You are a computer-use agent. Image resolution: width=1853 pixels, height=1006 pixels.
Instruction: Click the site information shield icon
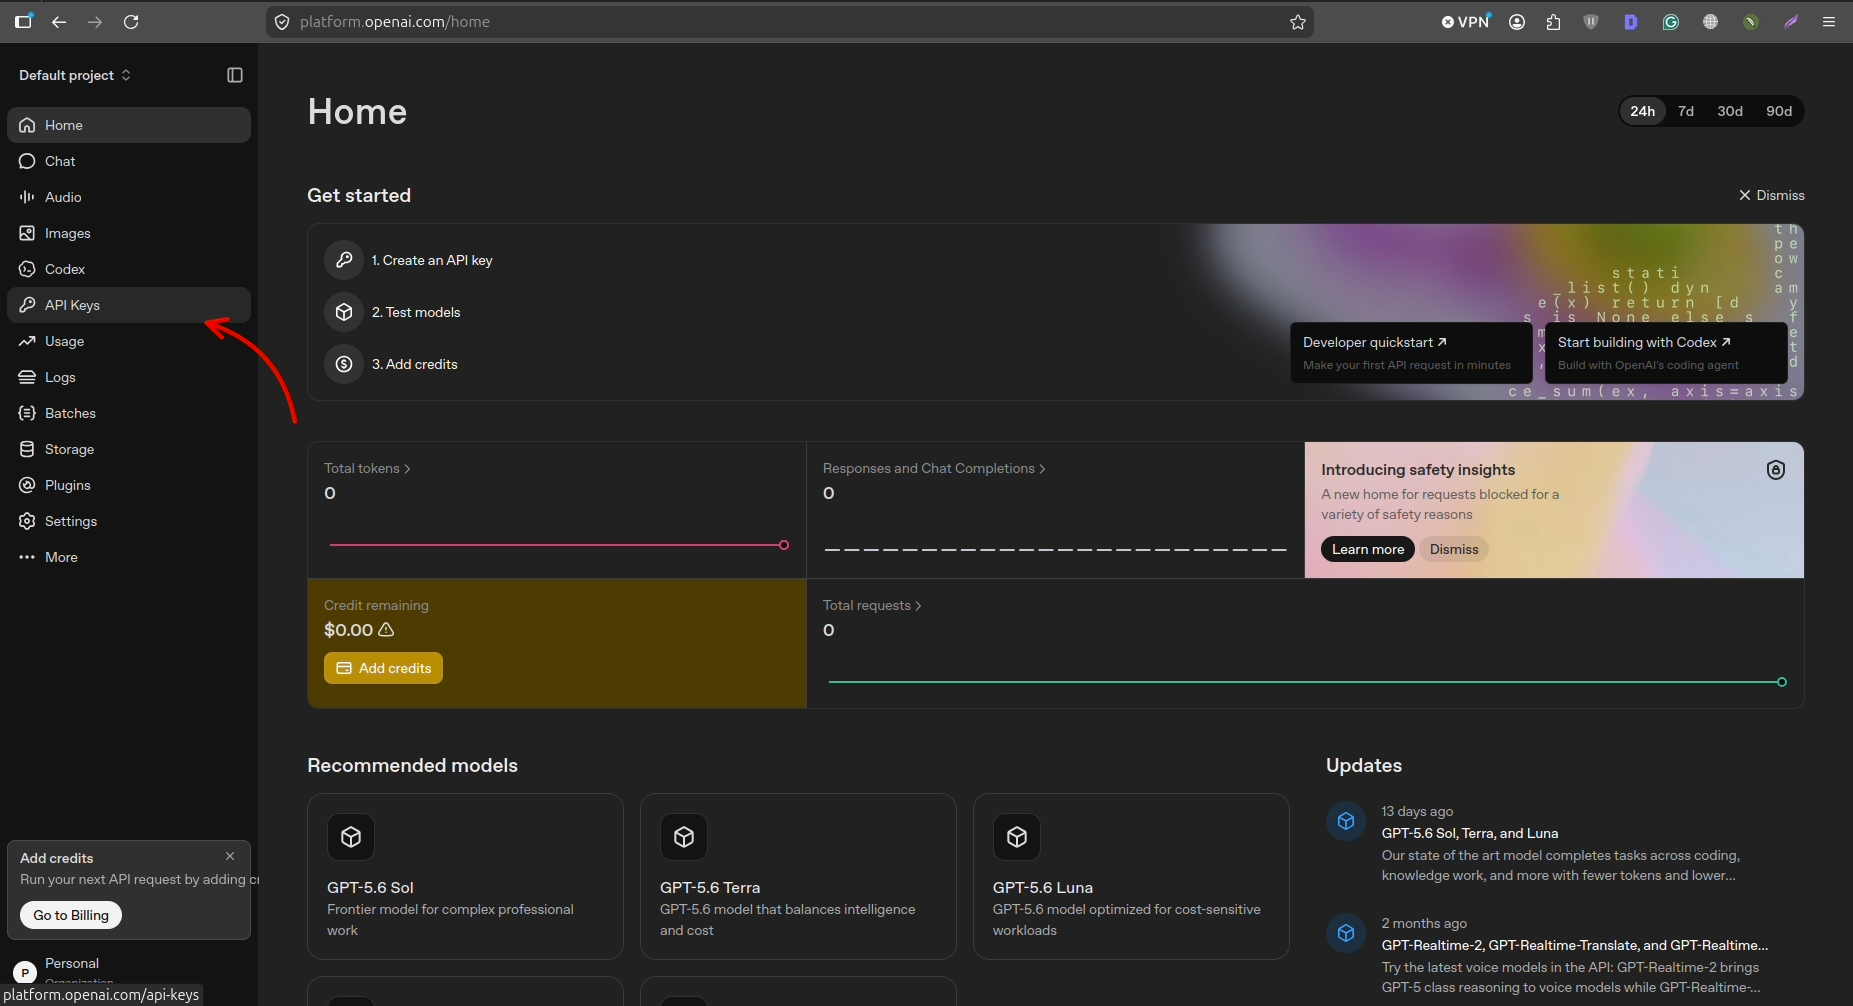pyautogui.click(x=282, y=22)
